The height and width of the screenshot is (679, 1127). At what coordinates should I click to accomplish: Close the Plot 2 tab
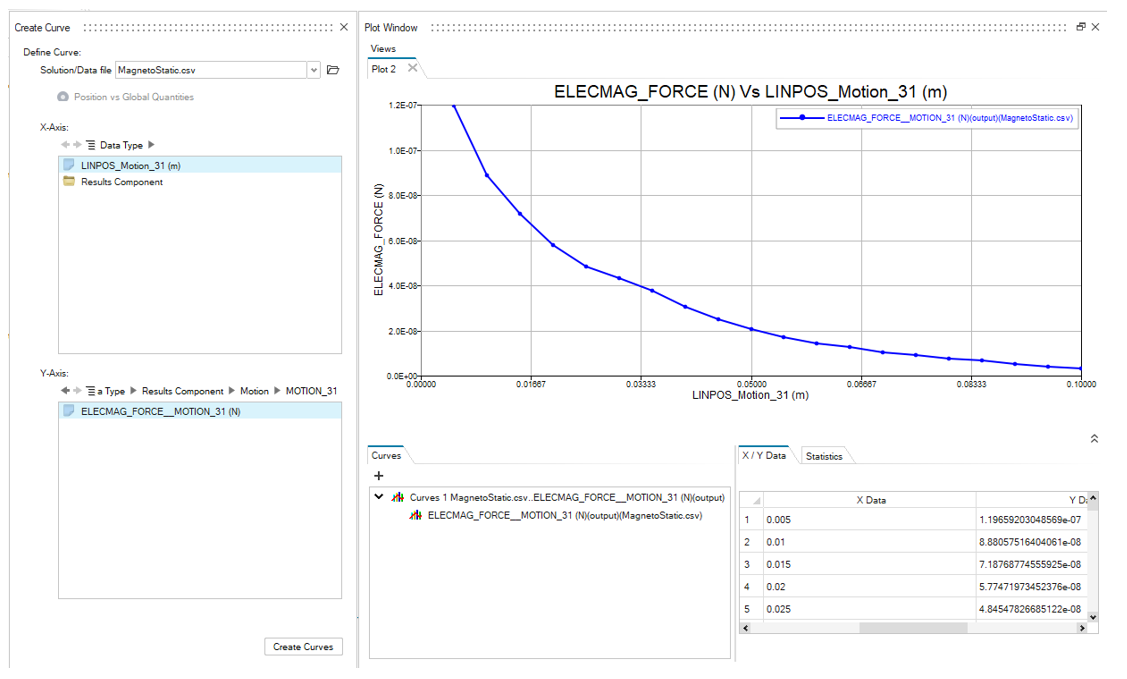tap(412, 69)
